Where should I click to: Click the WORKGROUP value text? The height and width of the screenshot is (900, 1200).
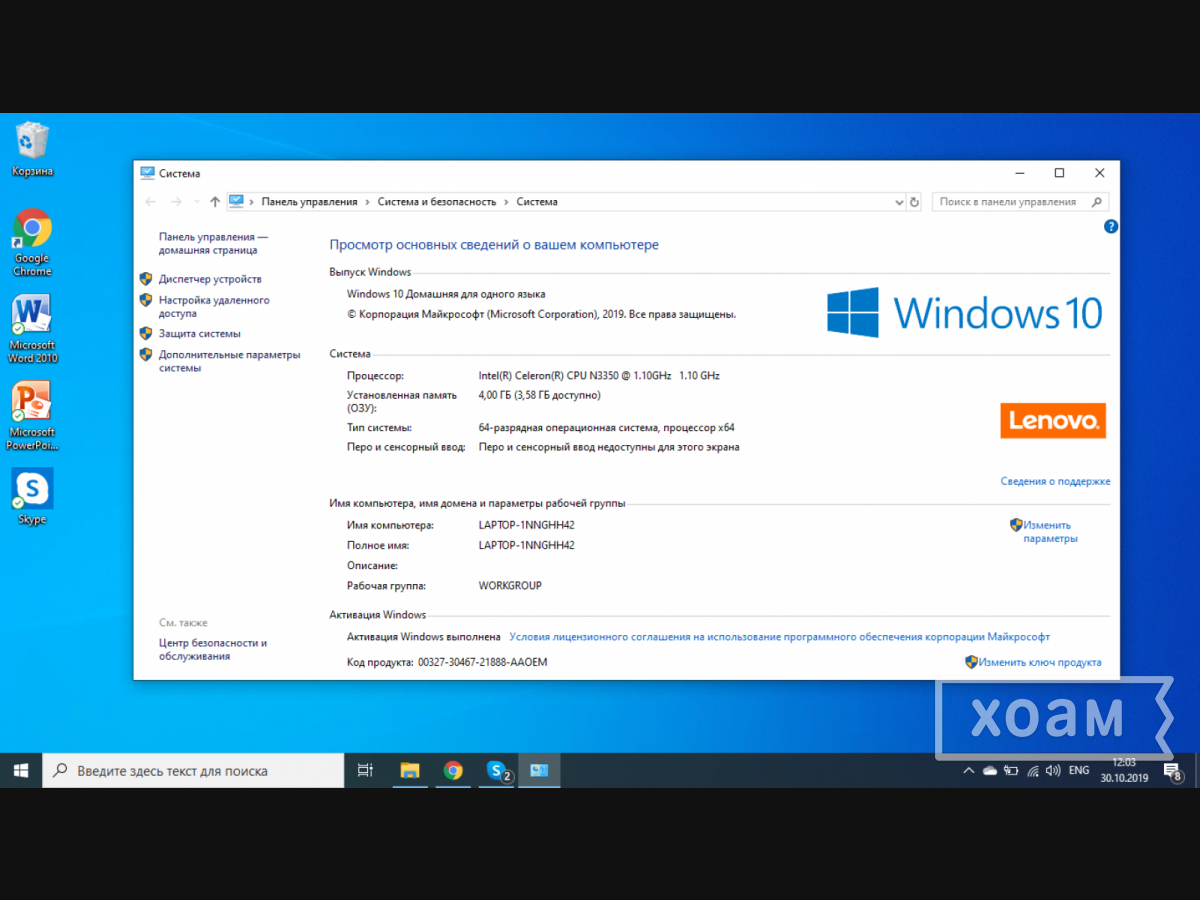tap(510, 586)
